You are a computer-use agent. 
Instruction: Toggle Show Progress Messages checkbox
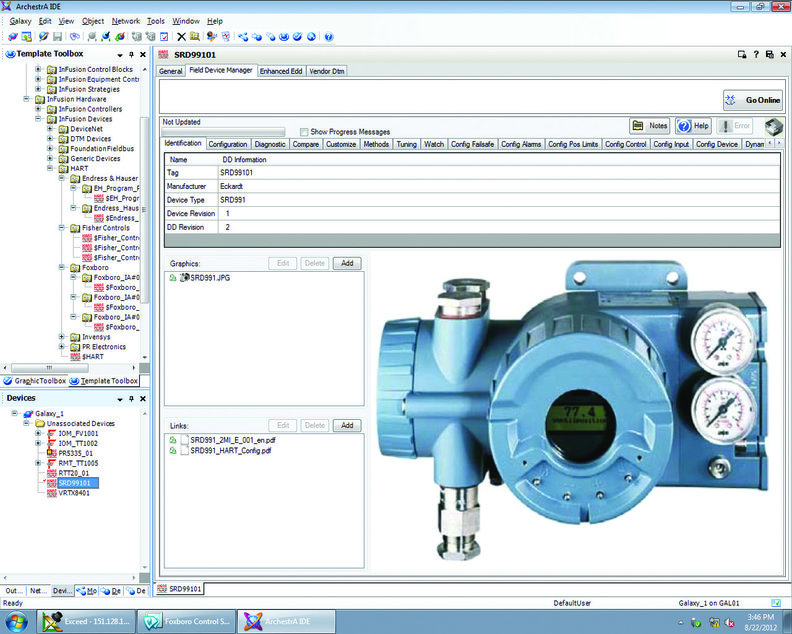point(304,132)
